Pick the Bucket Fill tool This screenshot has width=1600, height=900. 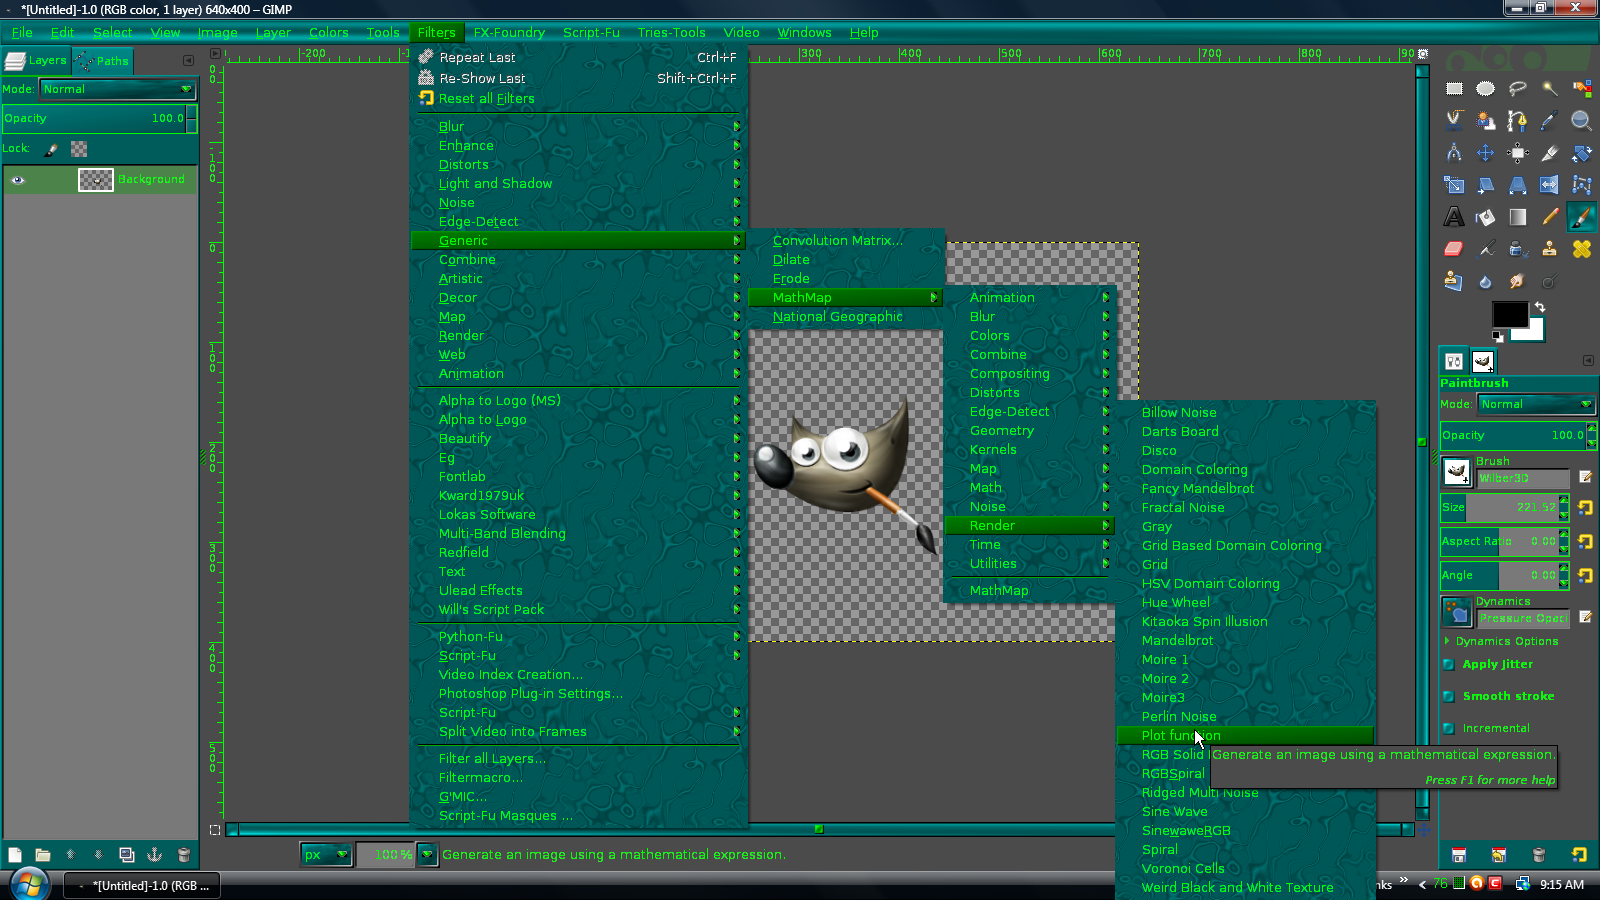coord(1485,216)
